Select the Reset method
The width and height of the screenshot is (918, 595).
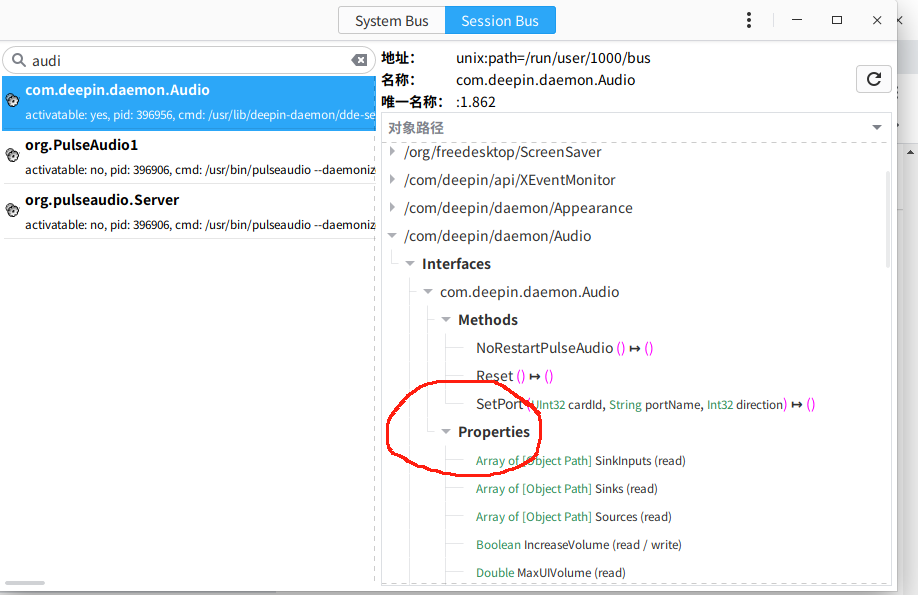515,376
